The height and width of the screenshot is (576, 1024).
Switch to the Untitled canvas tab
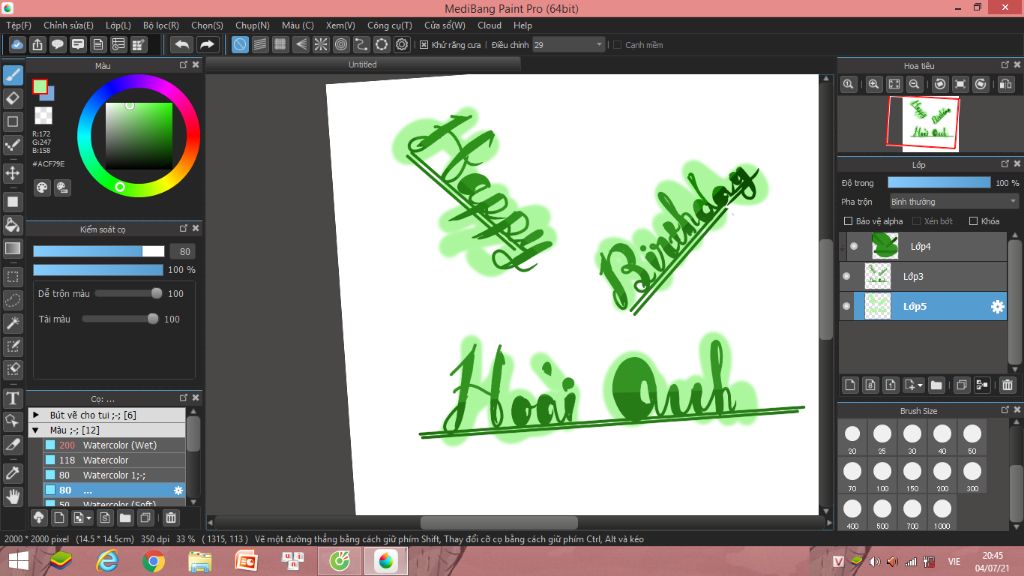(x=362, y=65)
